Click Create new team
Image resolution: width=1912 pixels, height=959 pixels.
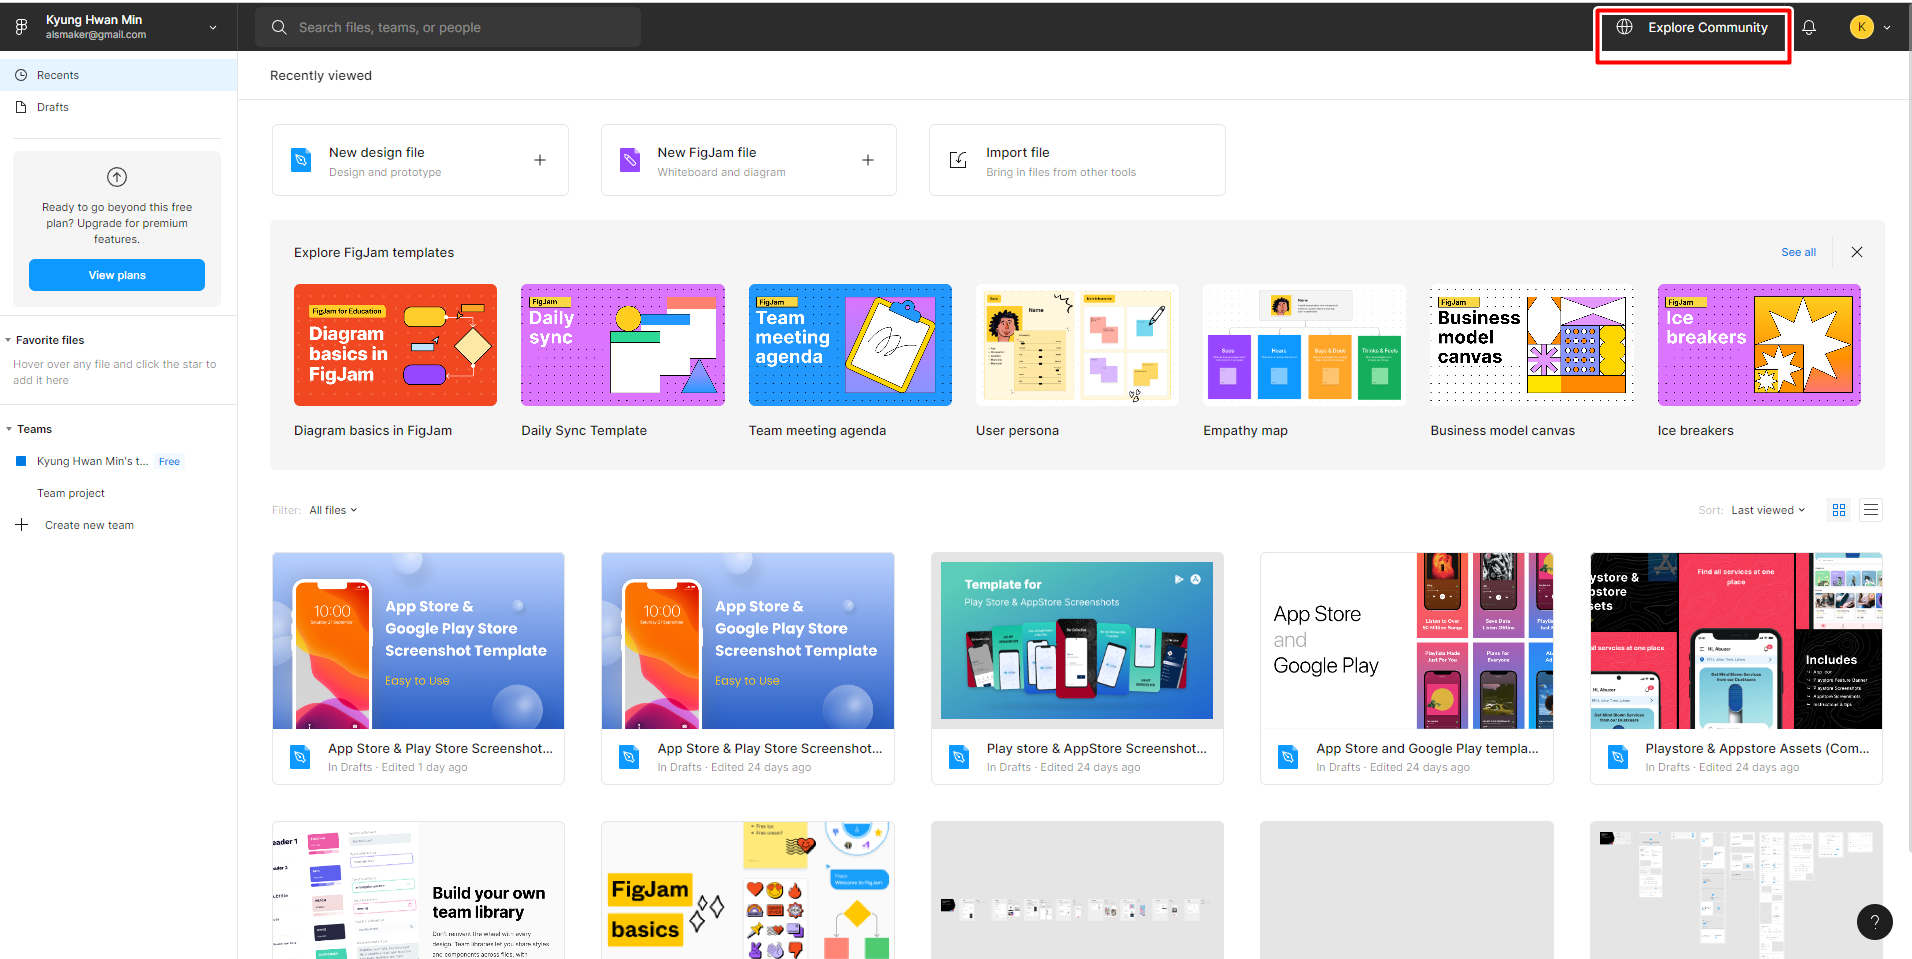coord(89,525)
